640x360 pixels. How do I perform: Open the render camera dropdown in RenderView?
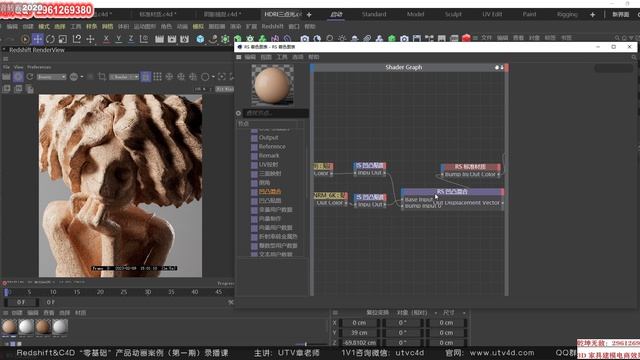[124, 77]
